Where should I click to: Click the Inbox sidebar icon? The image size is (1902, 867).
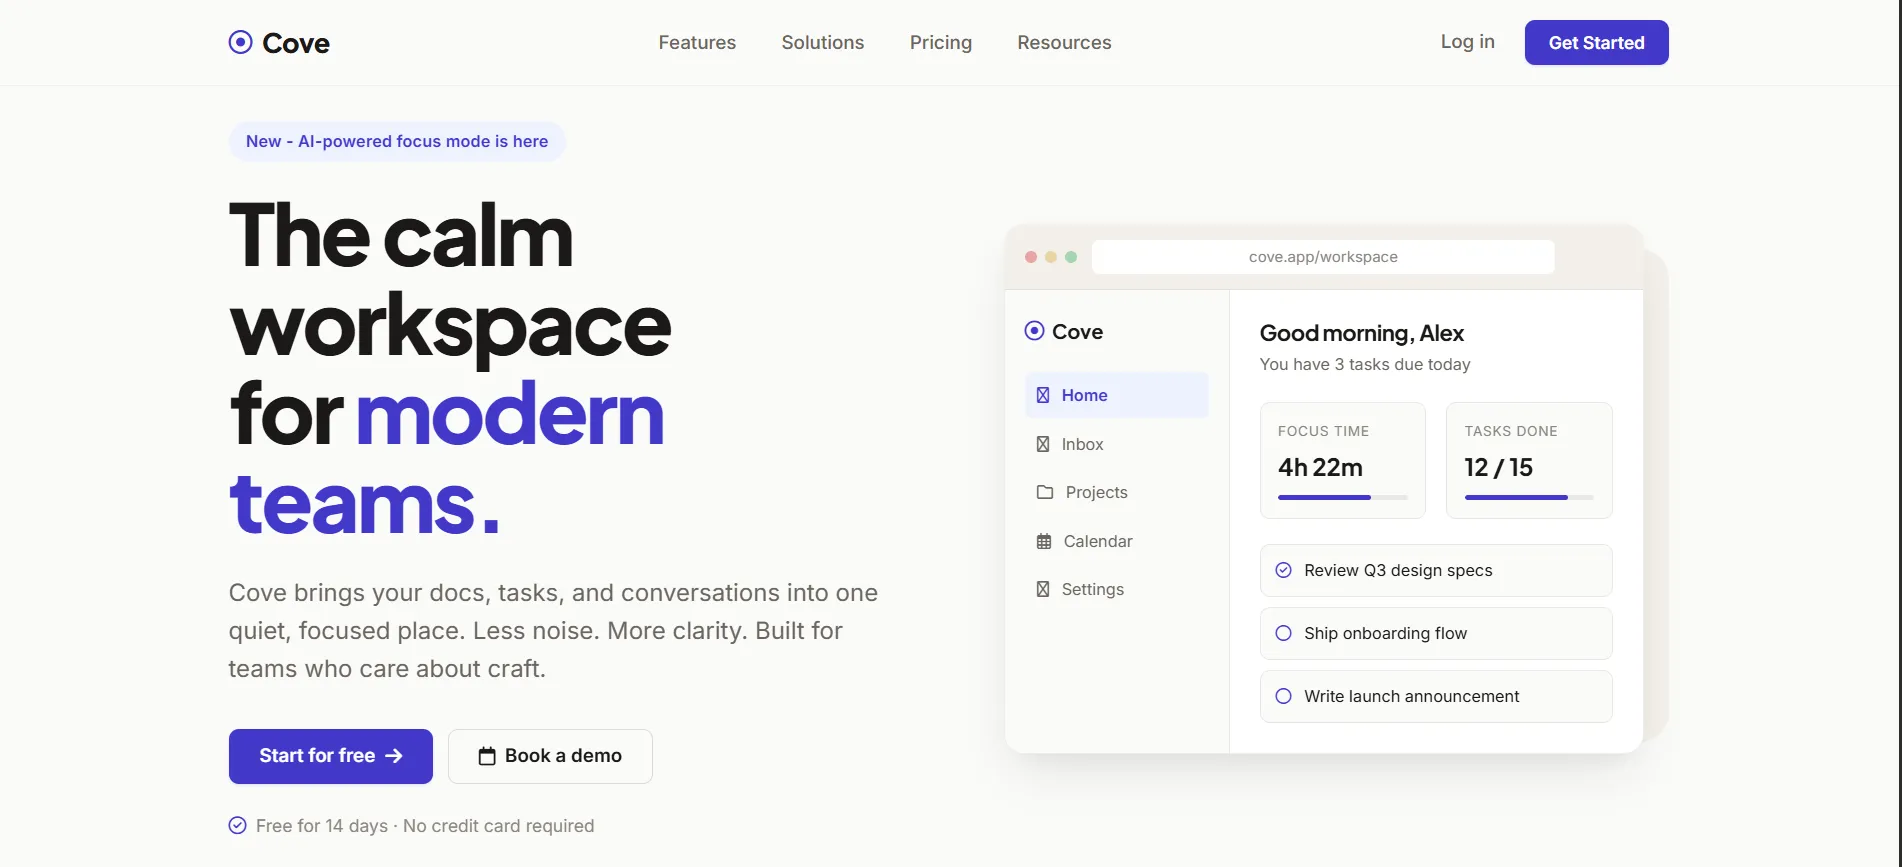pos(1043,444)
